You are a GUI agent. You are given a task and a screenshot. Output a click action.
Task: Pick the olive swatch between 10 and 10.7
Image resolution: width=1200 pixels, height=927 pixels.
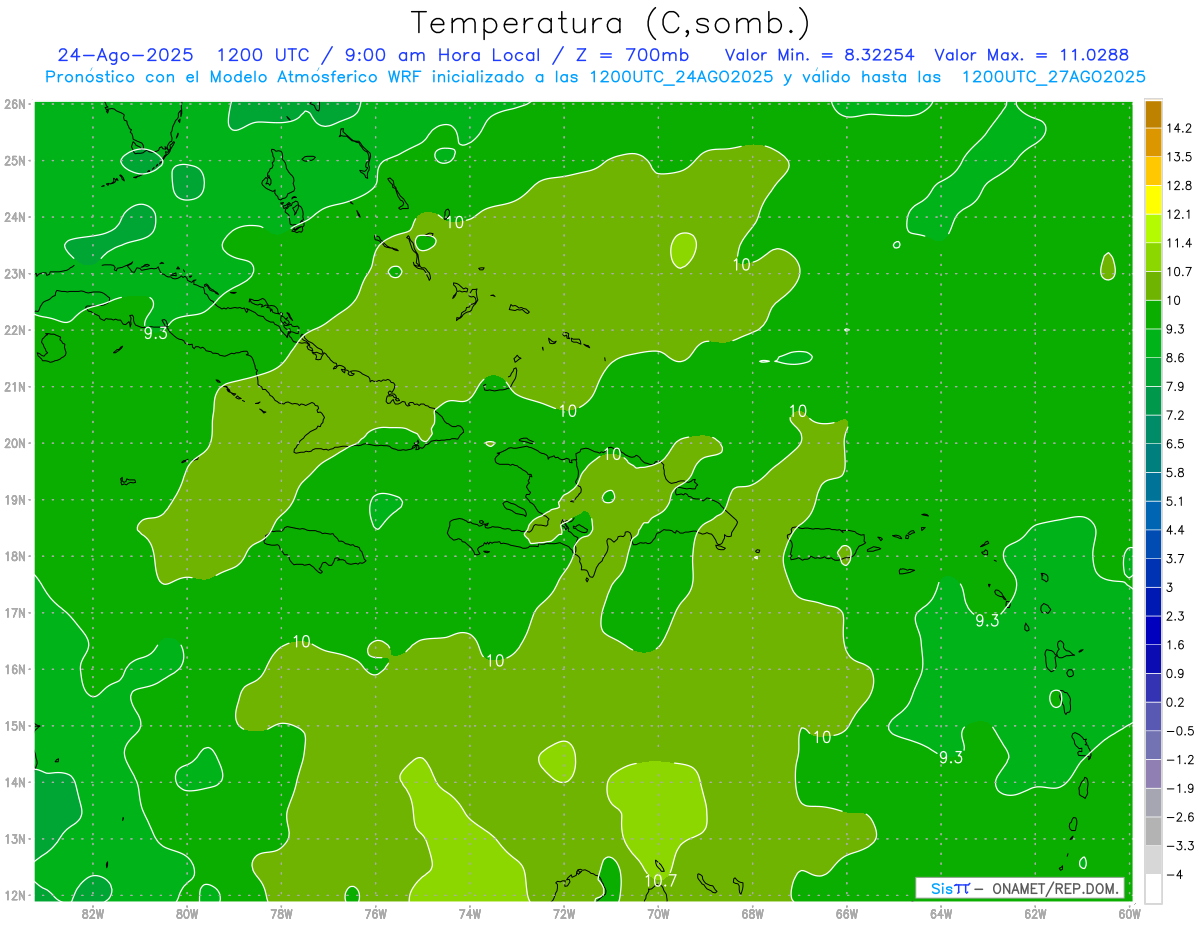[x=1154, y=286]
